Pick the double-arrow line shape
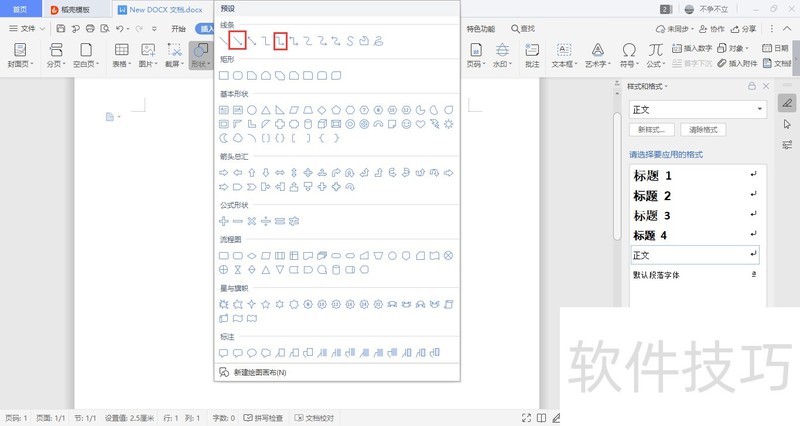This screenshot has width=800, height=426. (252, 41)
